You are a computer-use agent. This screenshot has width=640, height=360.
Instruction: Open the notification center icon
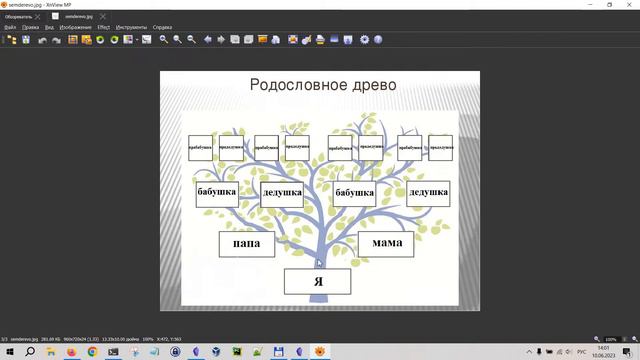[627, 352]
